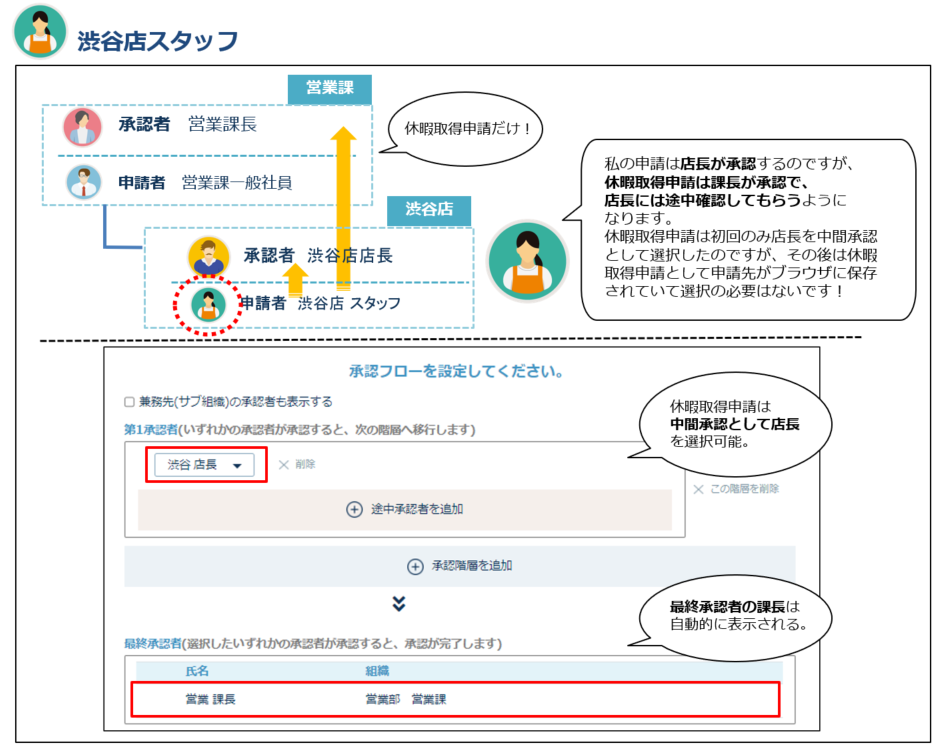Click the large staff avatar beside the speech bubble
The image size is (944, 747).
coord(527,261)
